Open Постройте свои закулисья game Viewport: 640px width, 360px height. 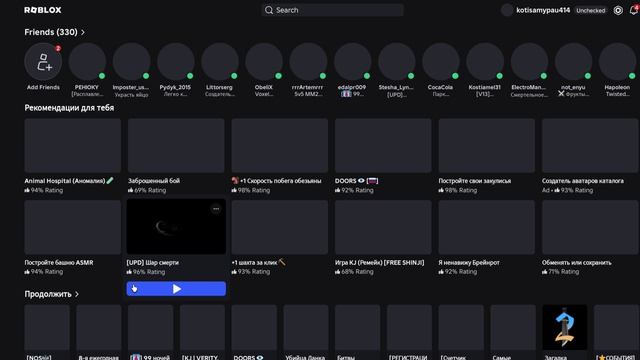487,146
